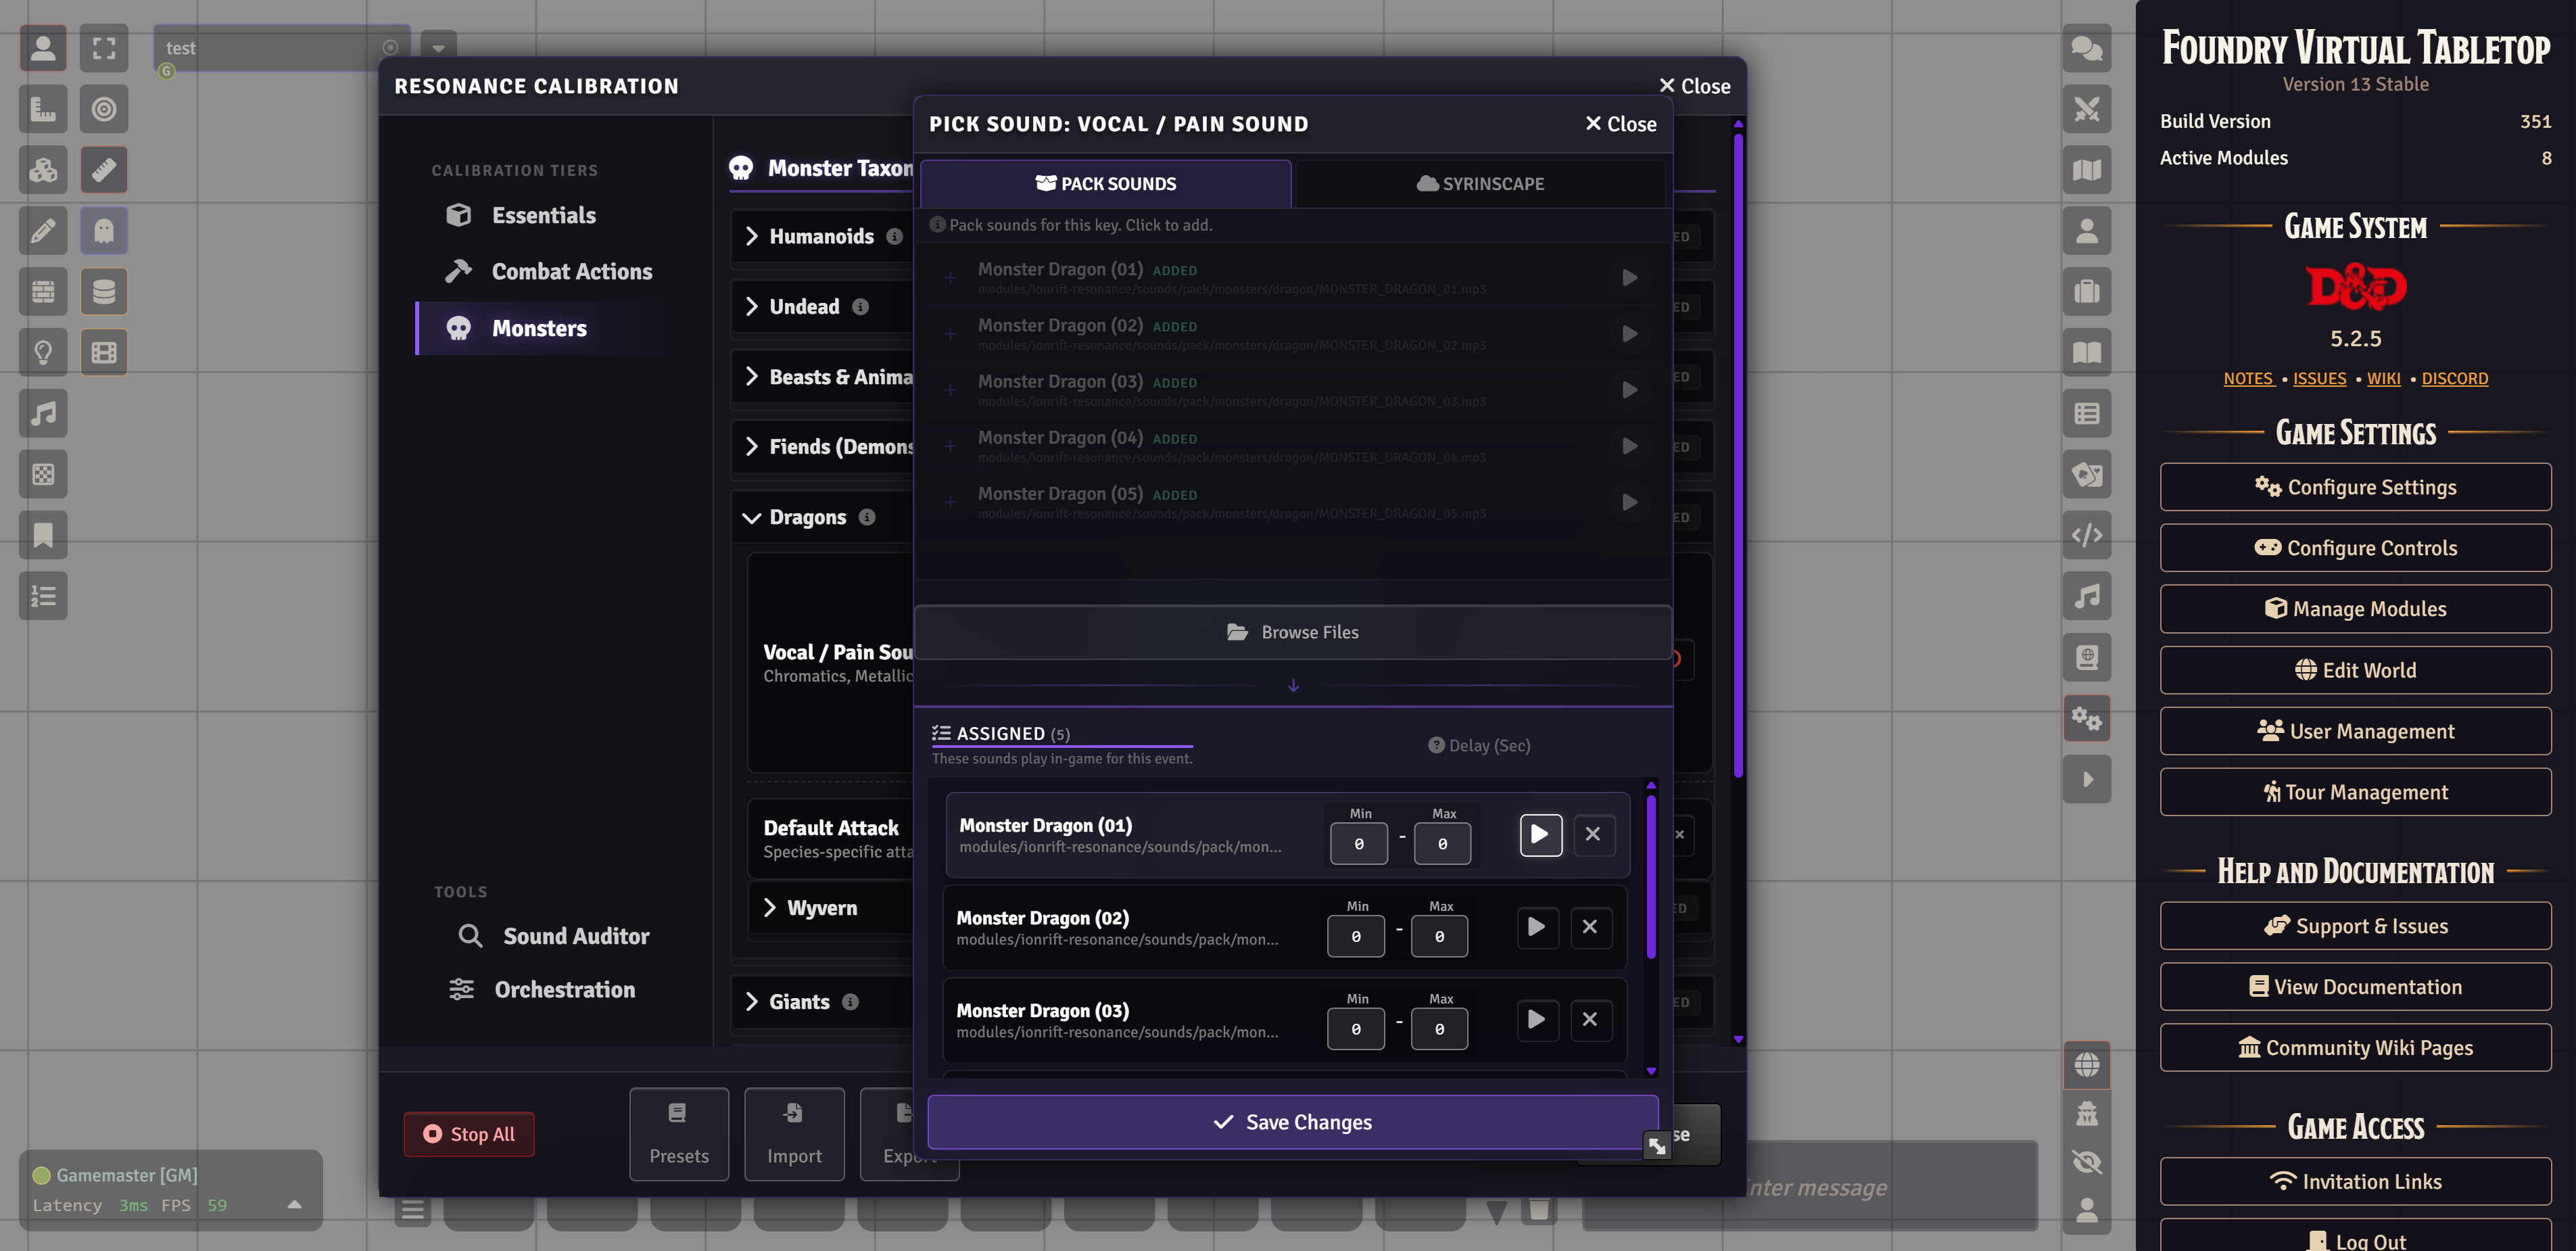Switch to the Pack Sounds tab

tap(1106, 184)
